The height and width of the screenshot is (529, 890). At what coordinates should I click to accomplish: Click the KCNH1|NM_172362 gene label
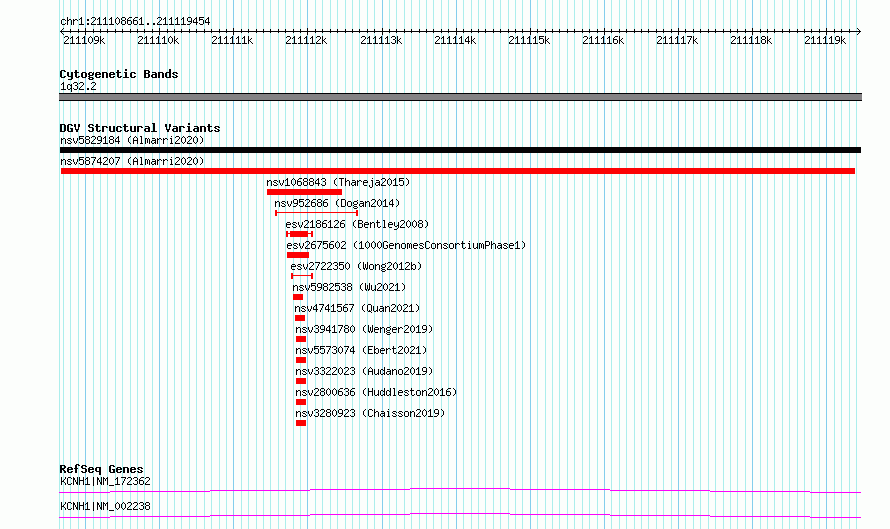pos(105,481)
